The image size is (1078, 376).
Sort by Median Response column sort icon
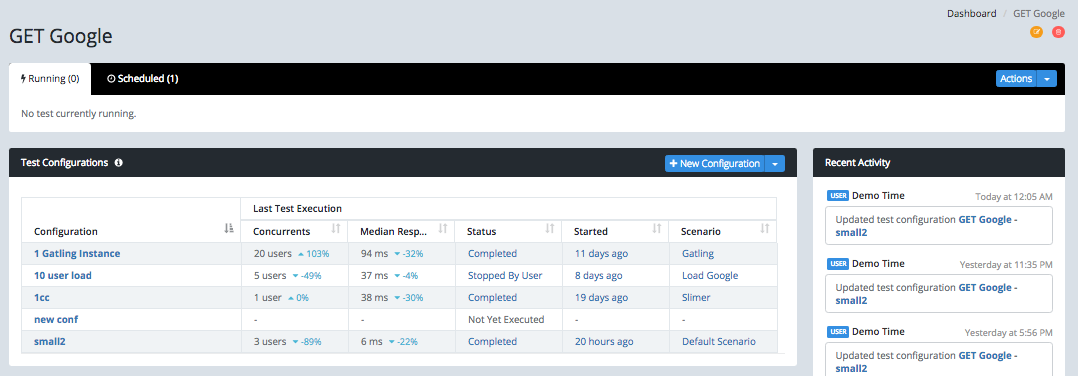point(443,228)
